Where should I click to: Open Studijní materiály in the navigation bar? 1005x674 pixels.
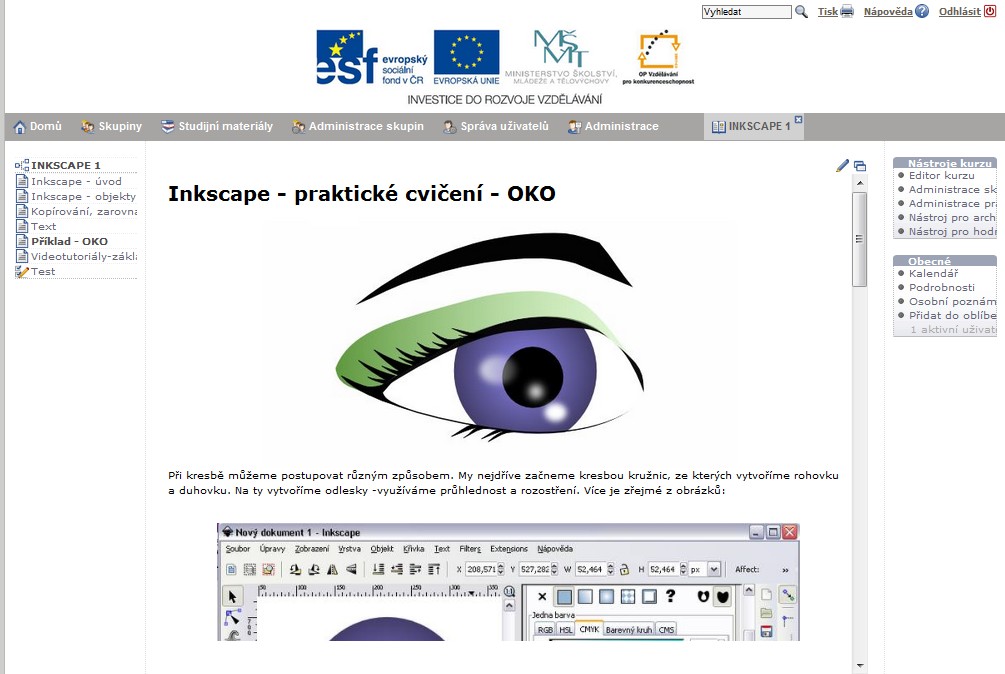[217, 126]
